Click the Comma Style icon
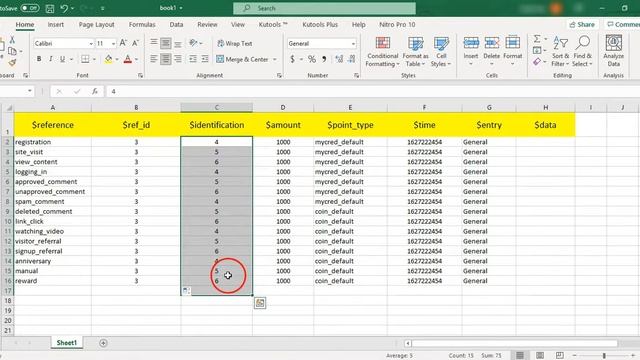640x360 pixels. [324, 60]
